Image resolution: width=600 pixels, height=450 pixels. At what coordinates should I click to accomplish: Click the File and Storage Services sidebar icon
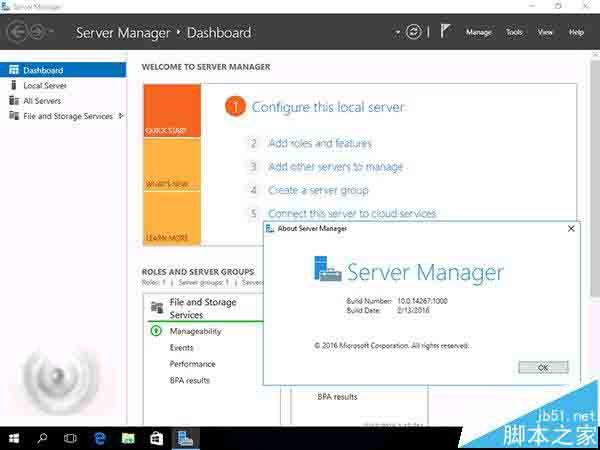tap(14, 116)
